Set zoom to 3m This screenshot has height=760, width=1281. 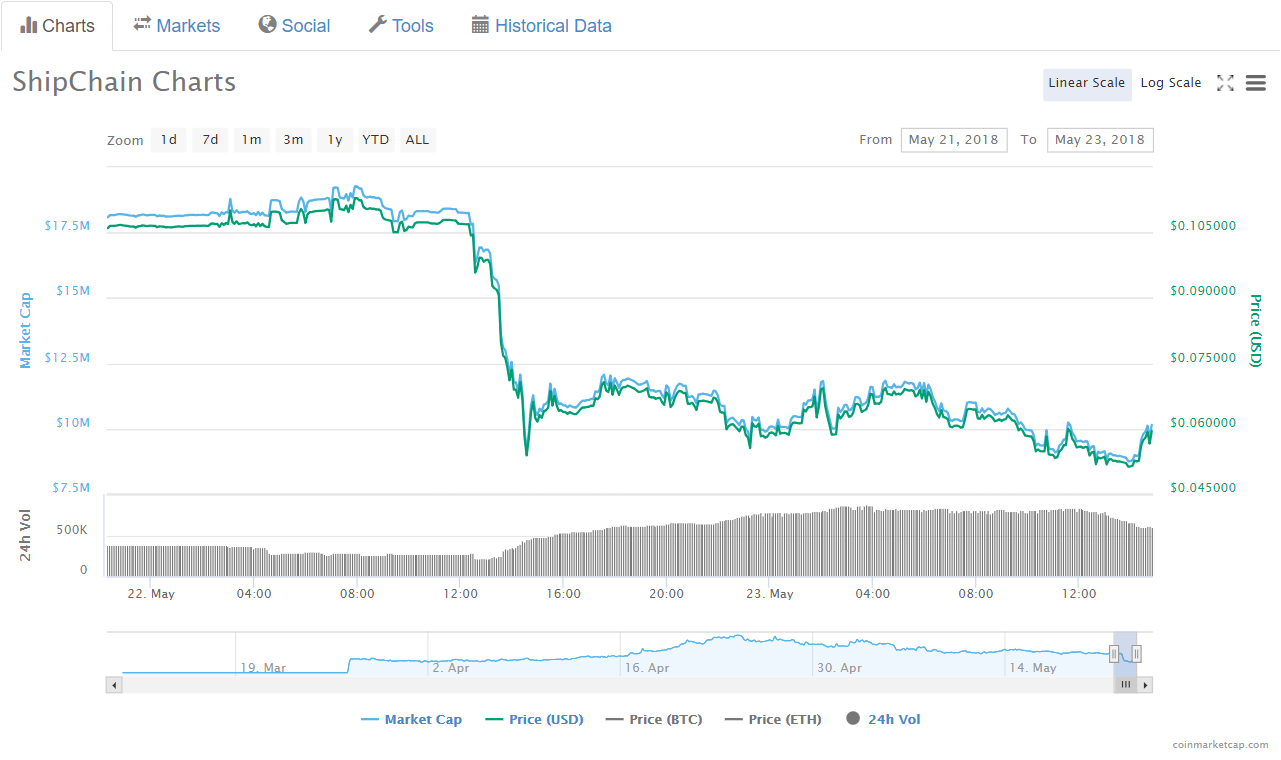pyautogui.click(x=293, y=140)
